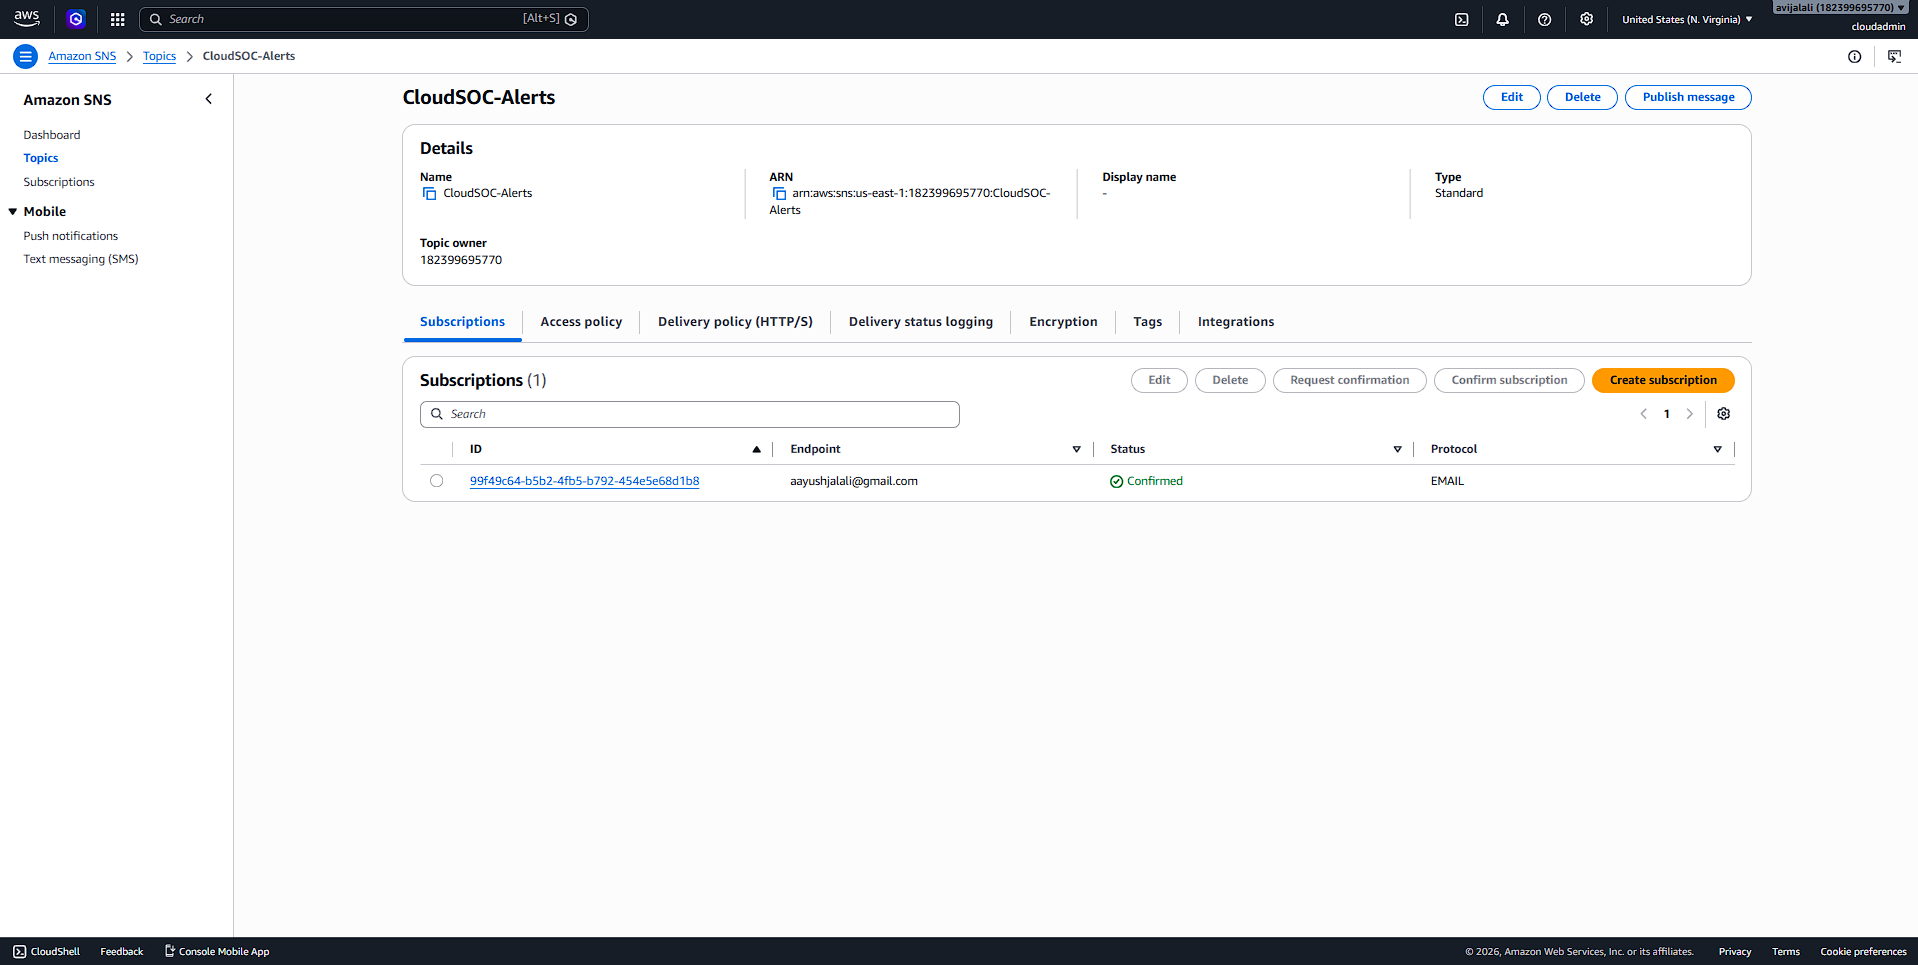Open subscription ID 99f49c64 link
1918x965 pixels.
click(x=585, y=481)
